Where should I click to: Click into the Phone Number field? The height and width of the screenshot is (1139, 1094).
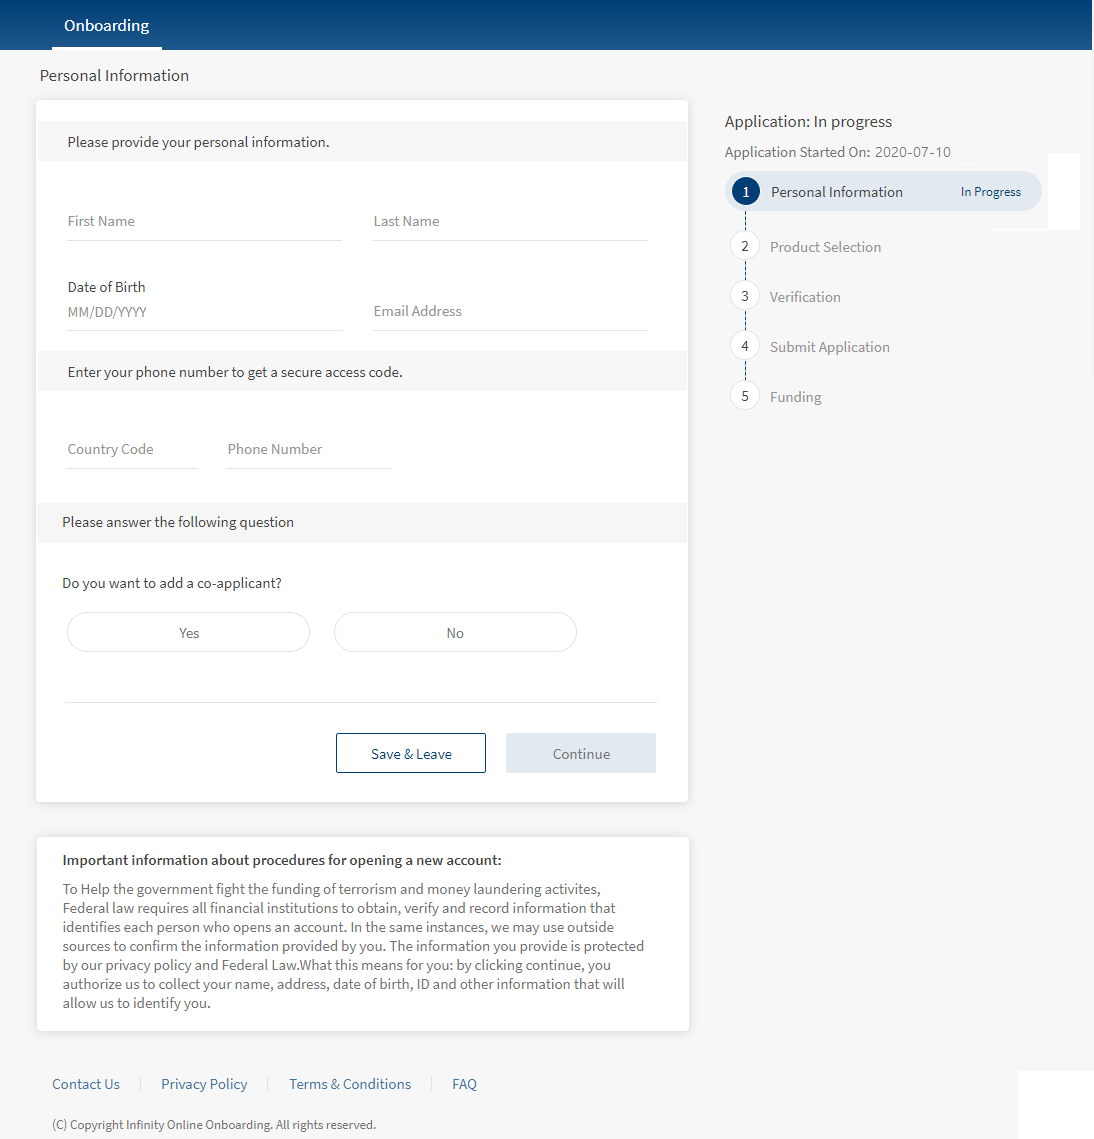click(308, 450)
